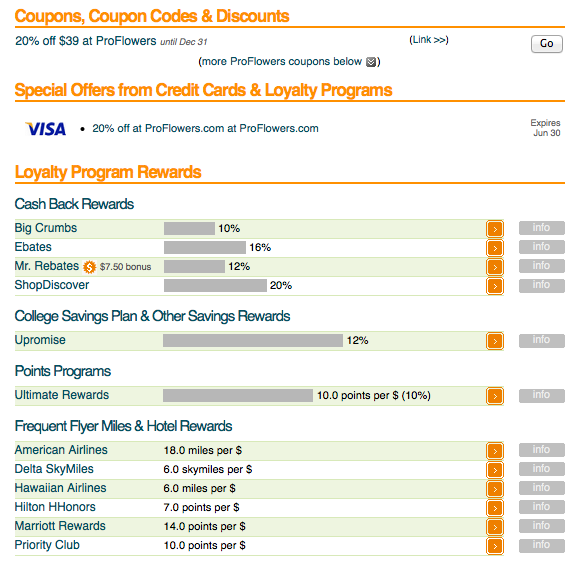This screenshot has width=576, height=564.
Task: Click the orange arrow for American Airlines
Action: pos(495,451)
